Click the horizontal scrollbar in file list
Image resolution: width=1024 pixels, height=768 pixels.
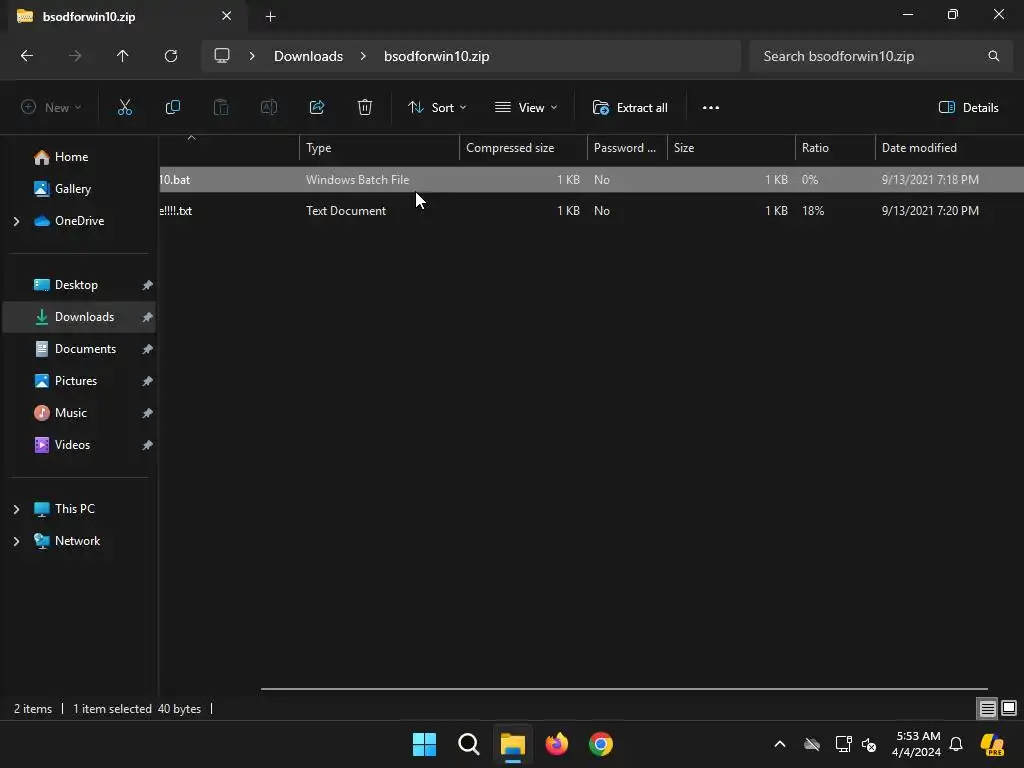[x=624, y=688]
